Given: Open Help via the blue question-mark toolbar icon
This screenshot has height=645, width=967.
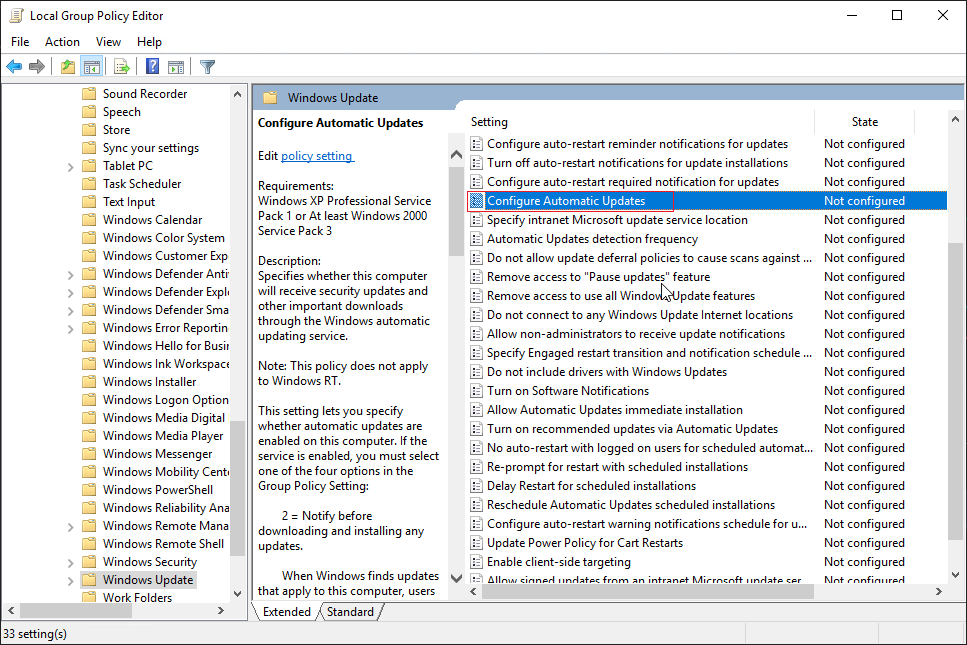Looking at the screenshot, I should pos(152,67).
